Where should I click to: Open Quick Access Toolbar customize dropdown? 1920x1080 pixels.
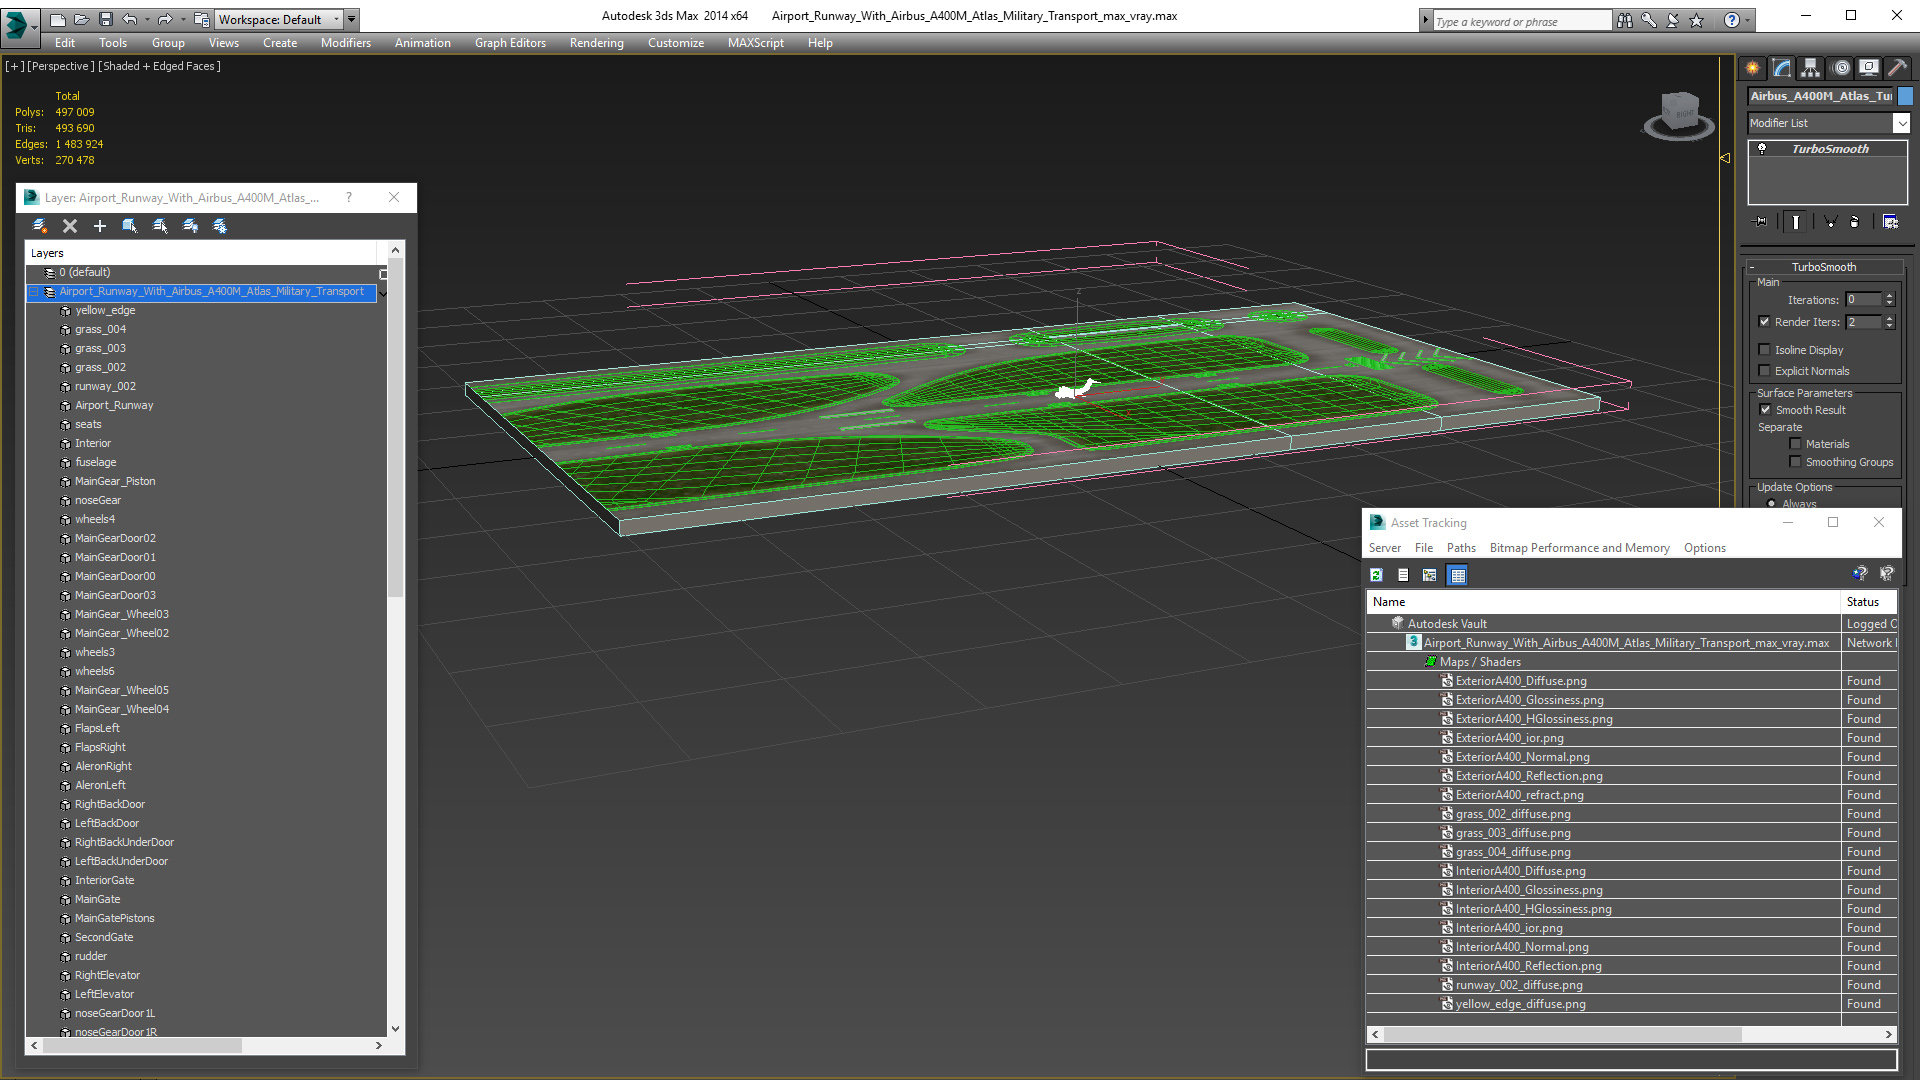(352, 19)
